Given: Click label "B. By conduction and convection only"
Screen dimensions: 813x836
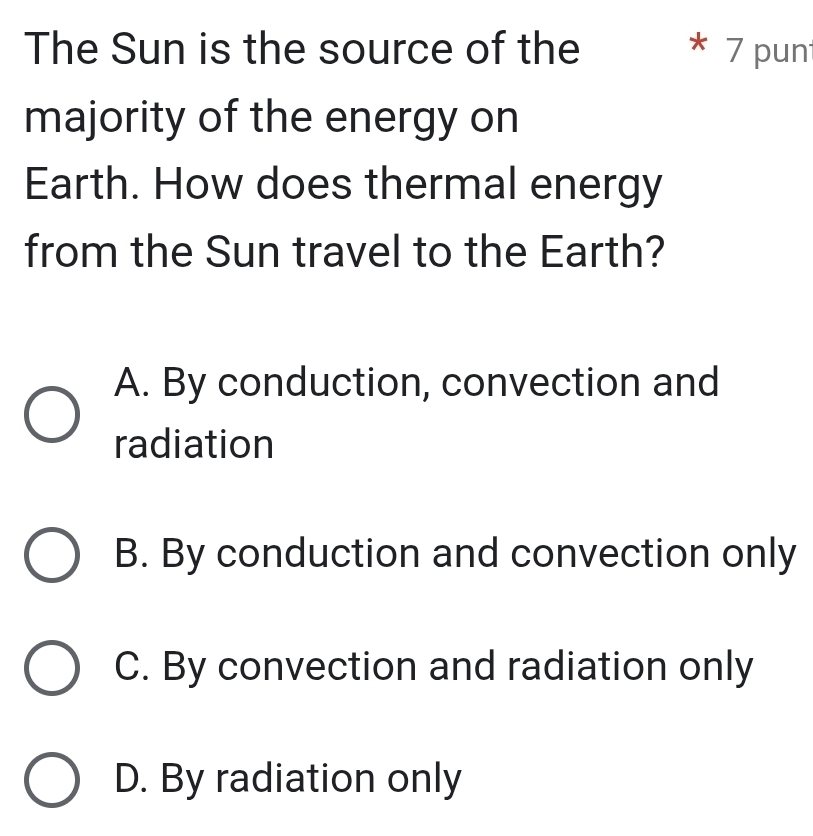Looking at the screenshot, I should 455,554.
